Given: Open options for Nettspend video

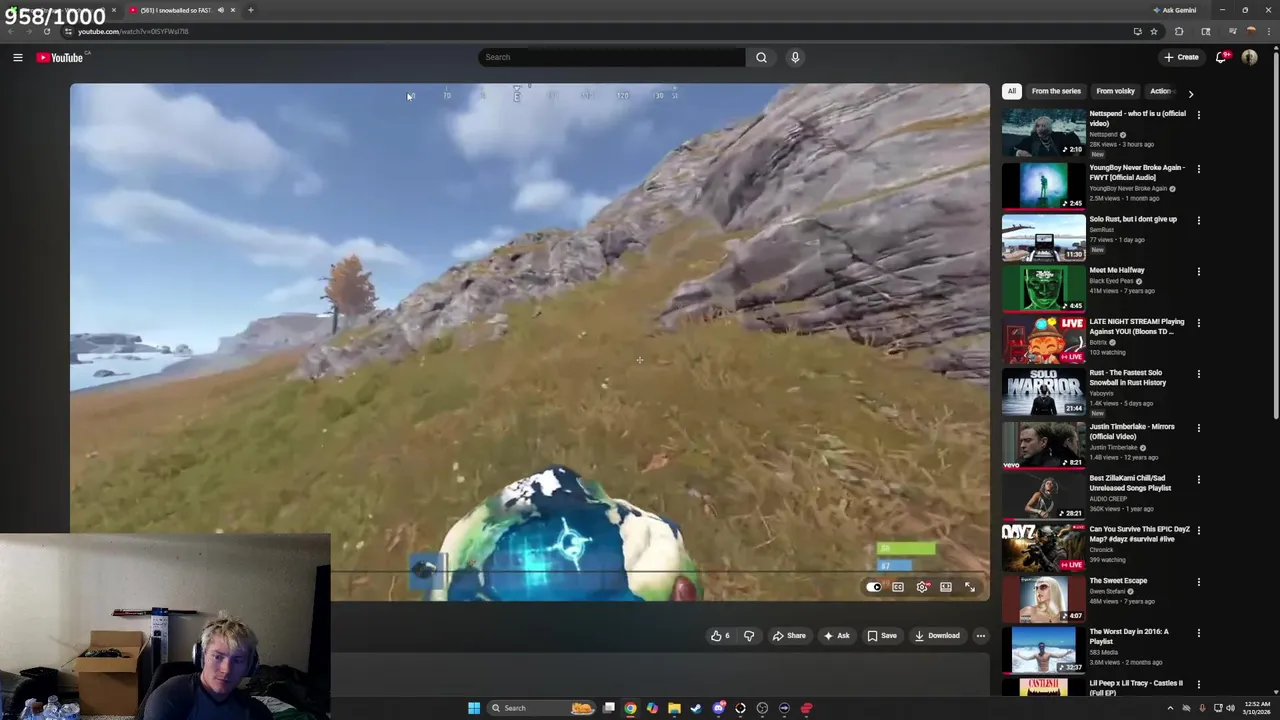Looking at the screenshot, I should pos(1199,115).
